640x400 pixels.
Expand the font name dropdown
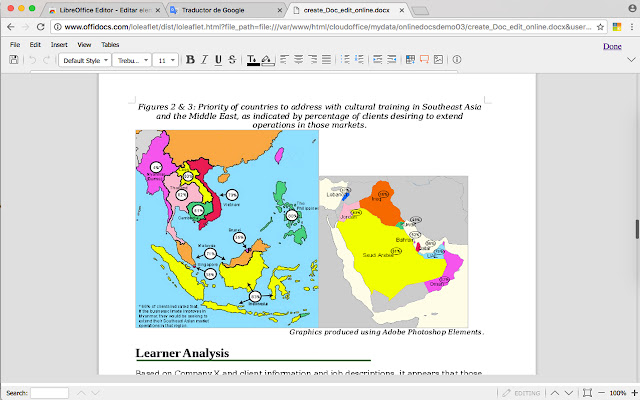tap(130, 61)
